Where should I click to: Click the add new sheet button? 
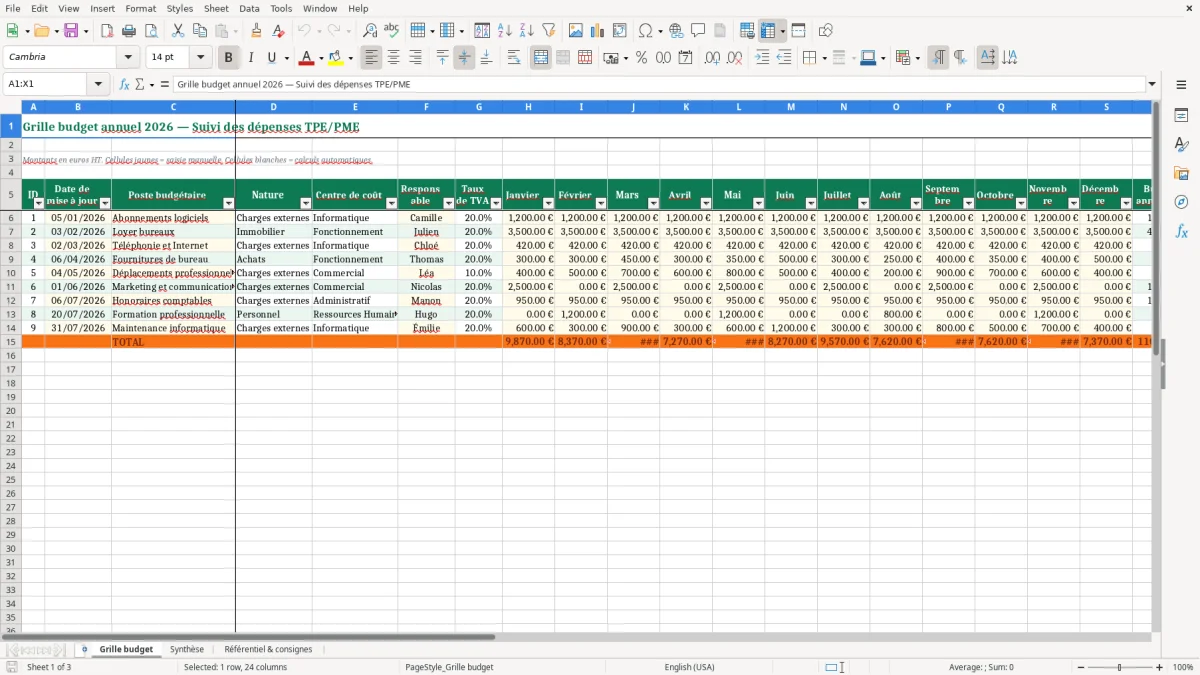[x=84, y=649]
